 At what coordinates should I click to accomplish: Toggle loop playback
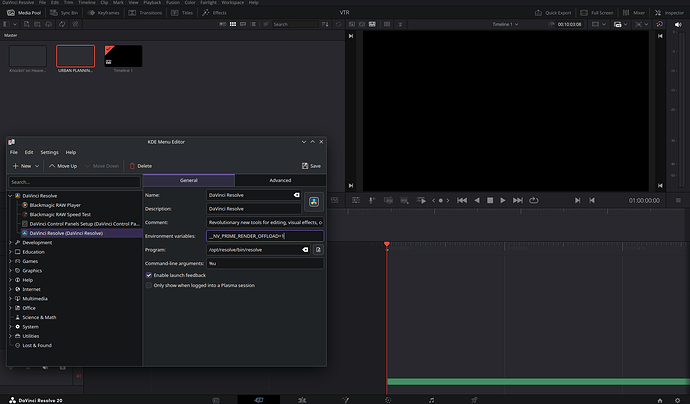point(534,200)
